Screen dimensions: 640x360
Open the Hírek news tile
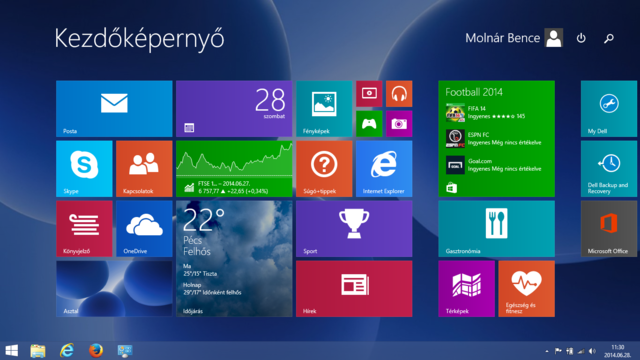354,289
